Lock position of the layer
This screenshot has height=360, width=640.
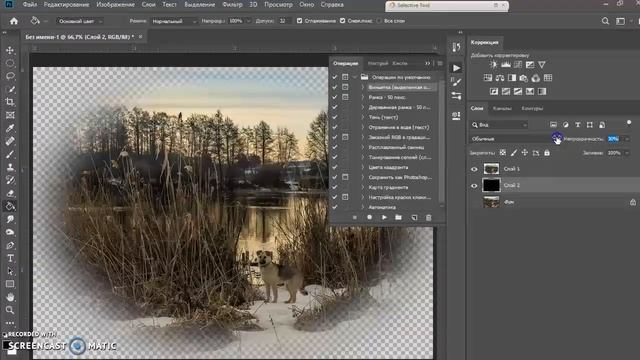point(524,153)
